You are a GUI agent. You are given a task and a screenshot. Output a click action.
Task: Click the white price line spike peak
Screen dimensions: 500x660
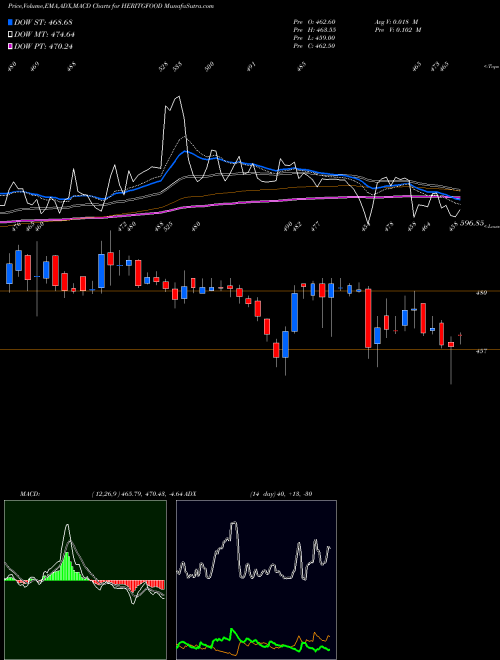pyautogui.click(x=178, y=98)
